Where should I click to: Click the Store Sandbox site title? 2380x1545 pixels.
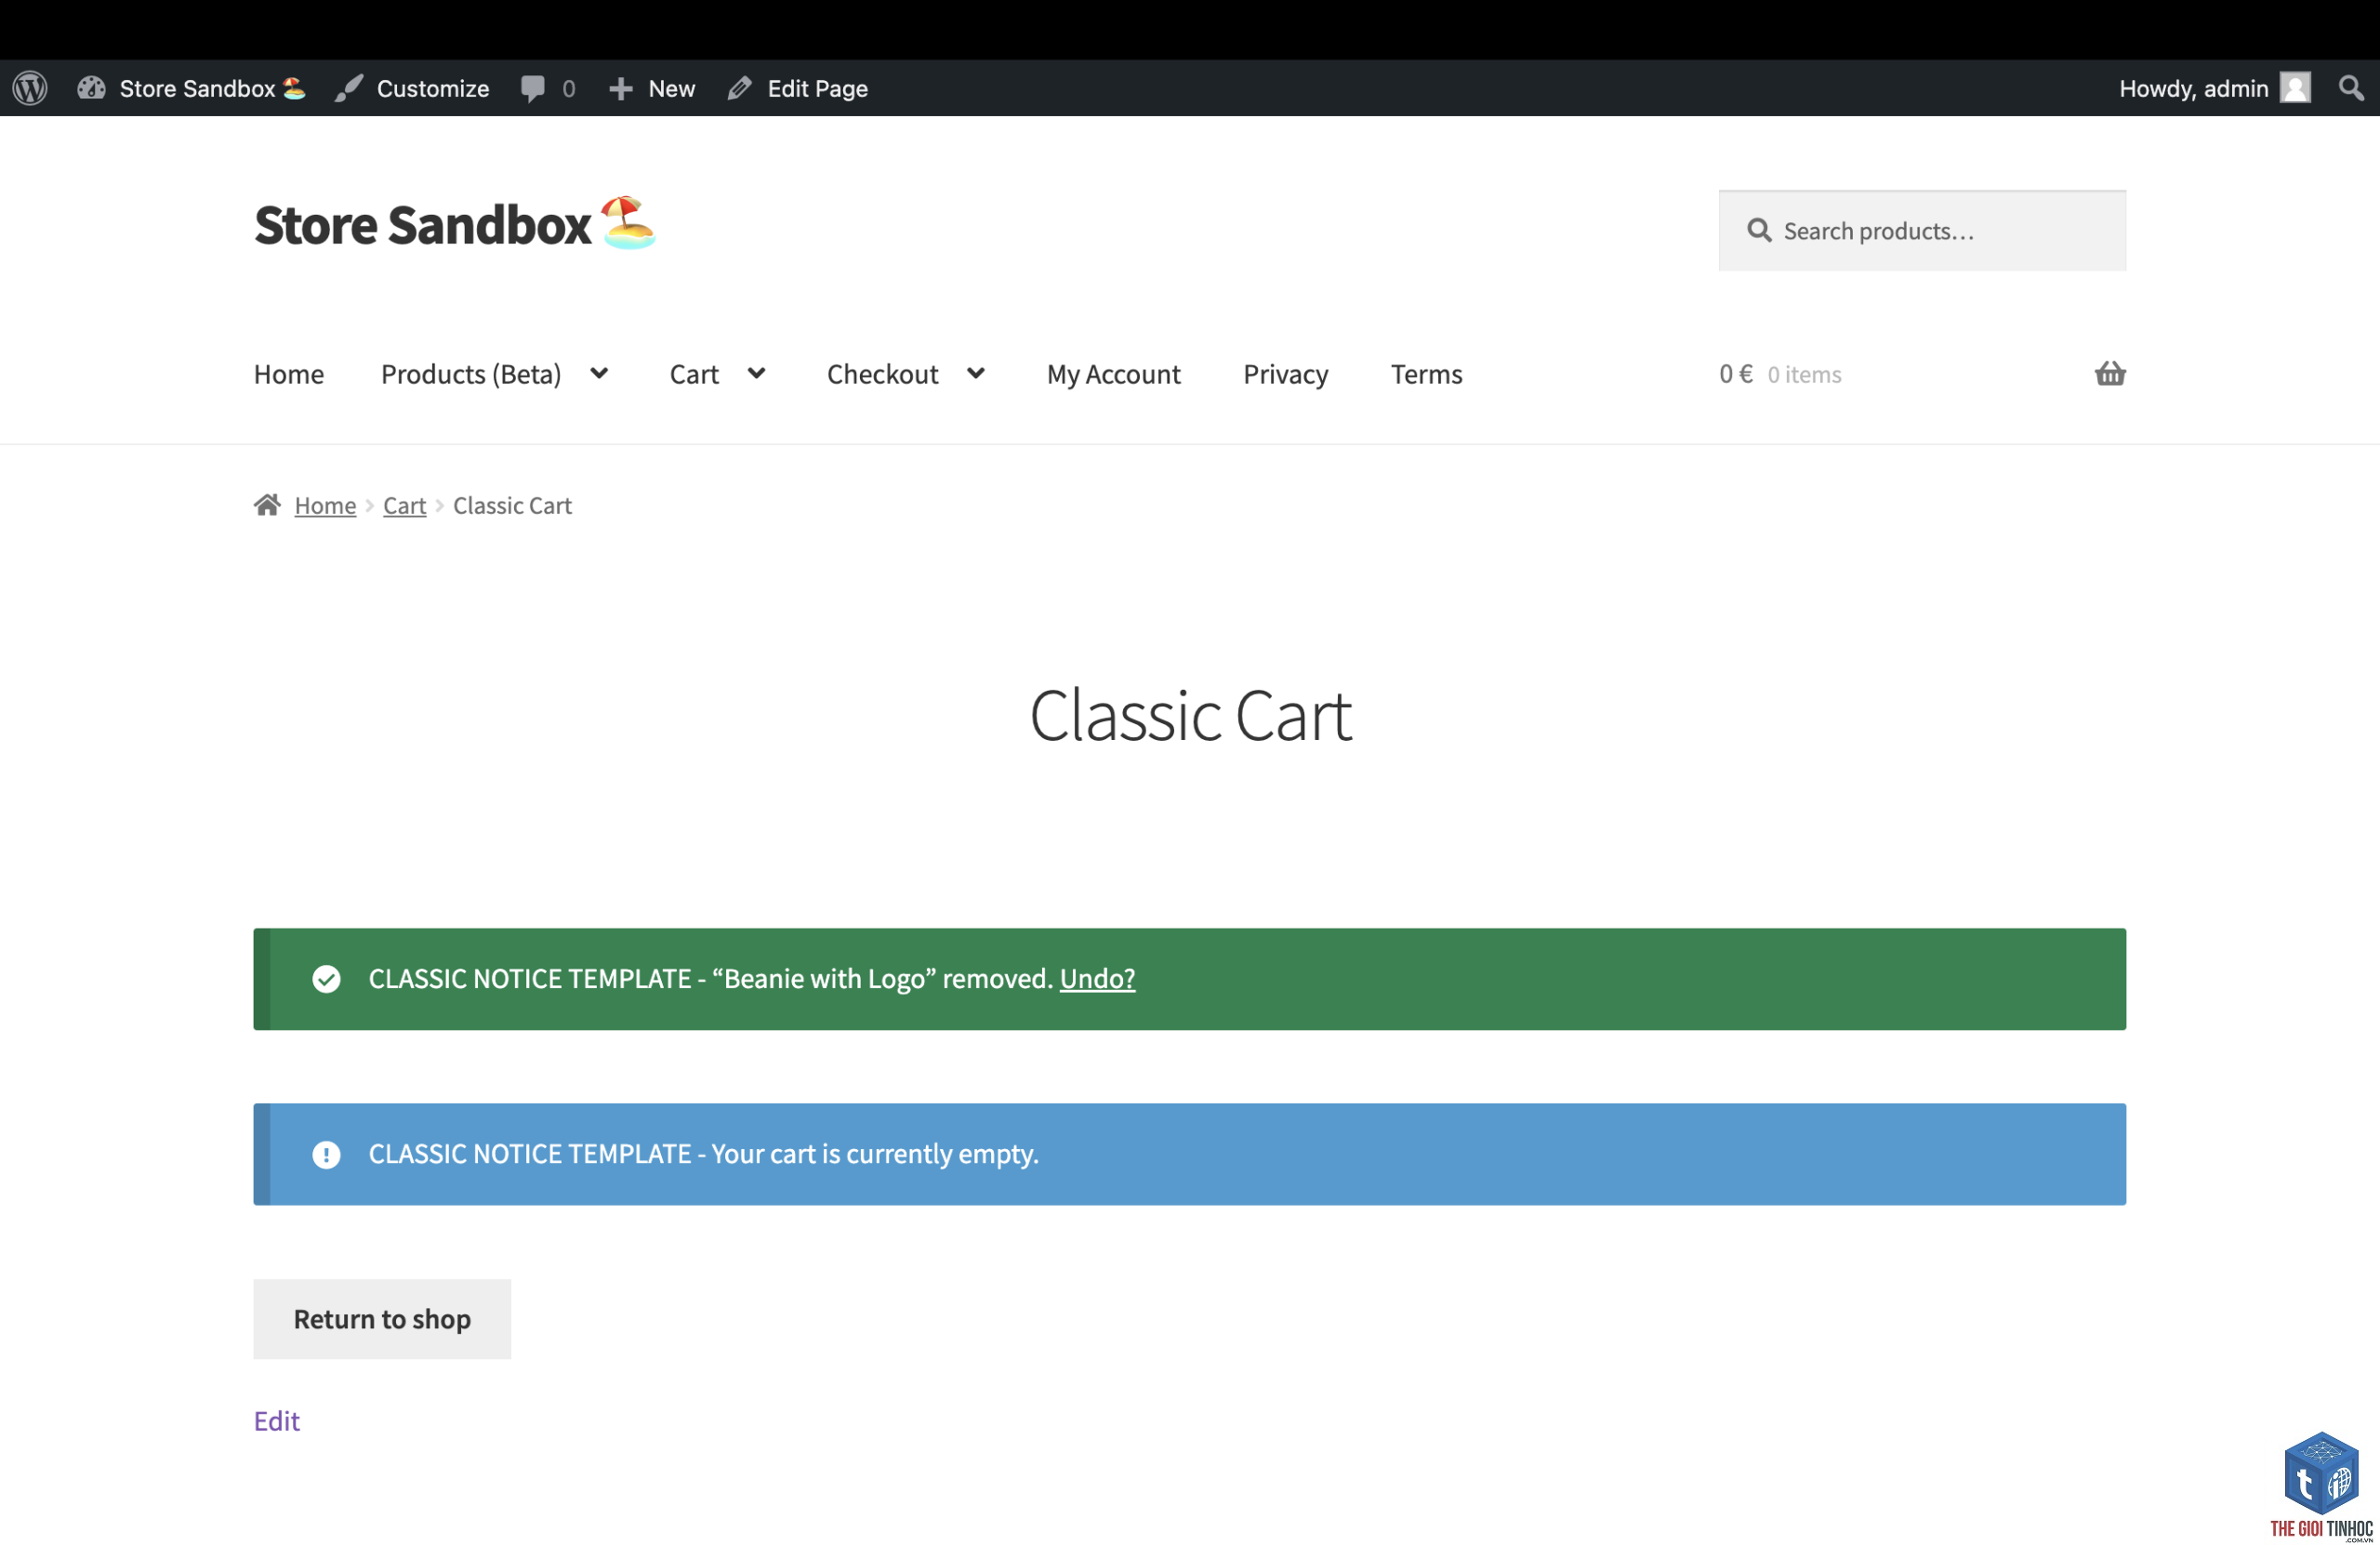pos(455,224)
